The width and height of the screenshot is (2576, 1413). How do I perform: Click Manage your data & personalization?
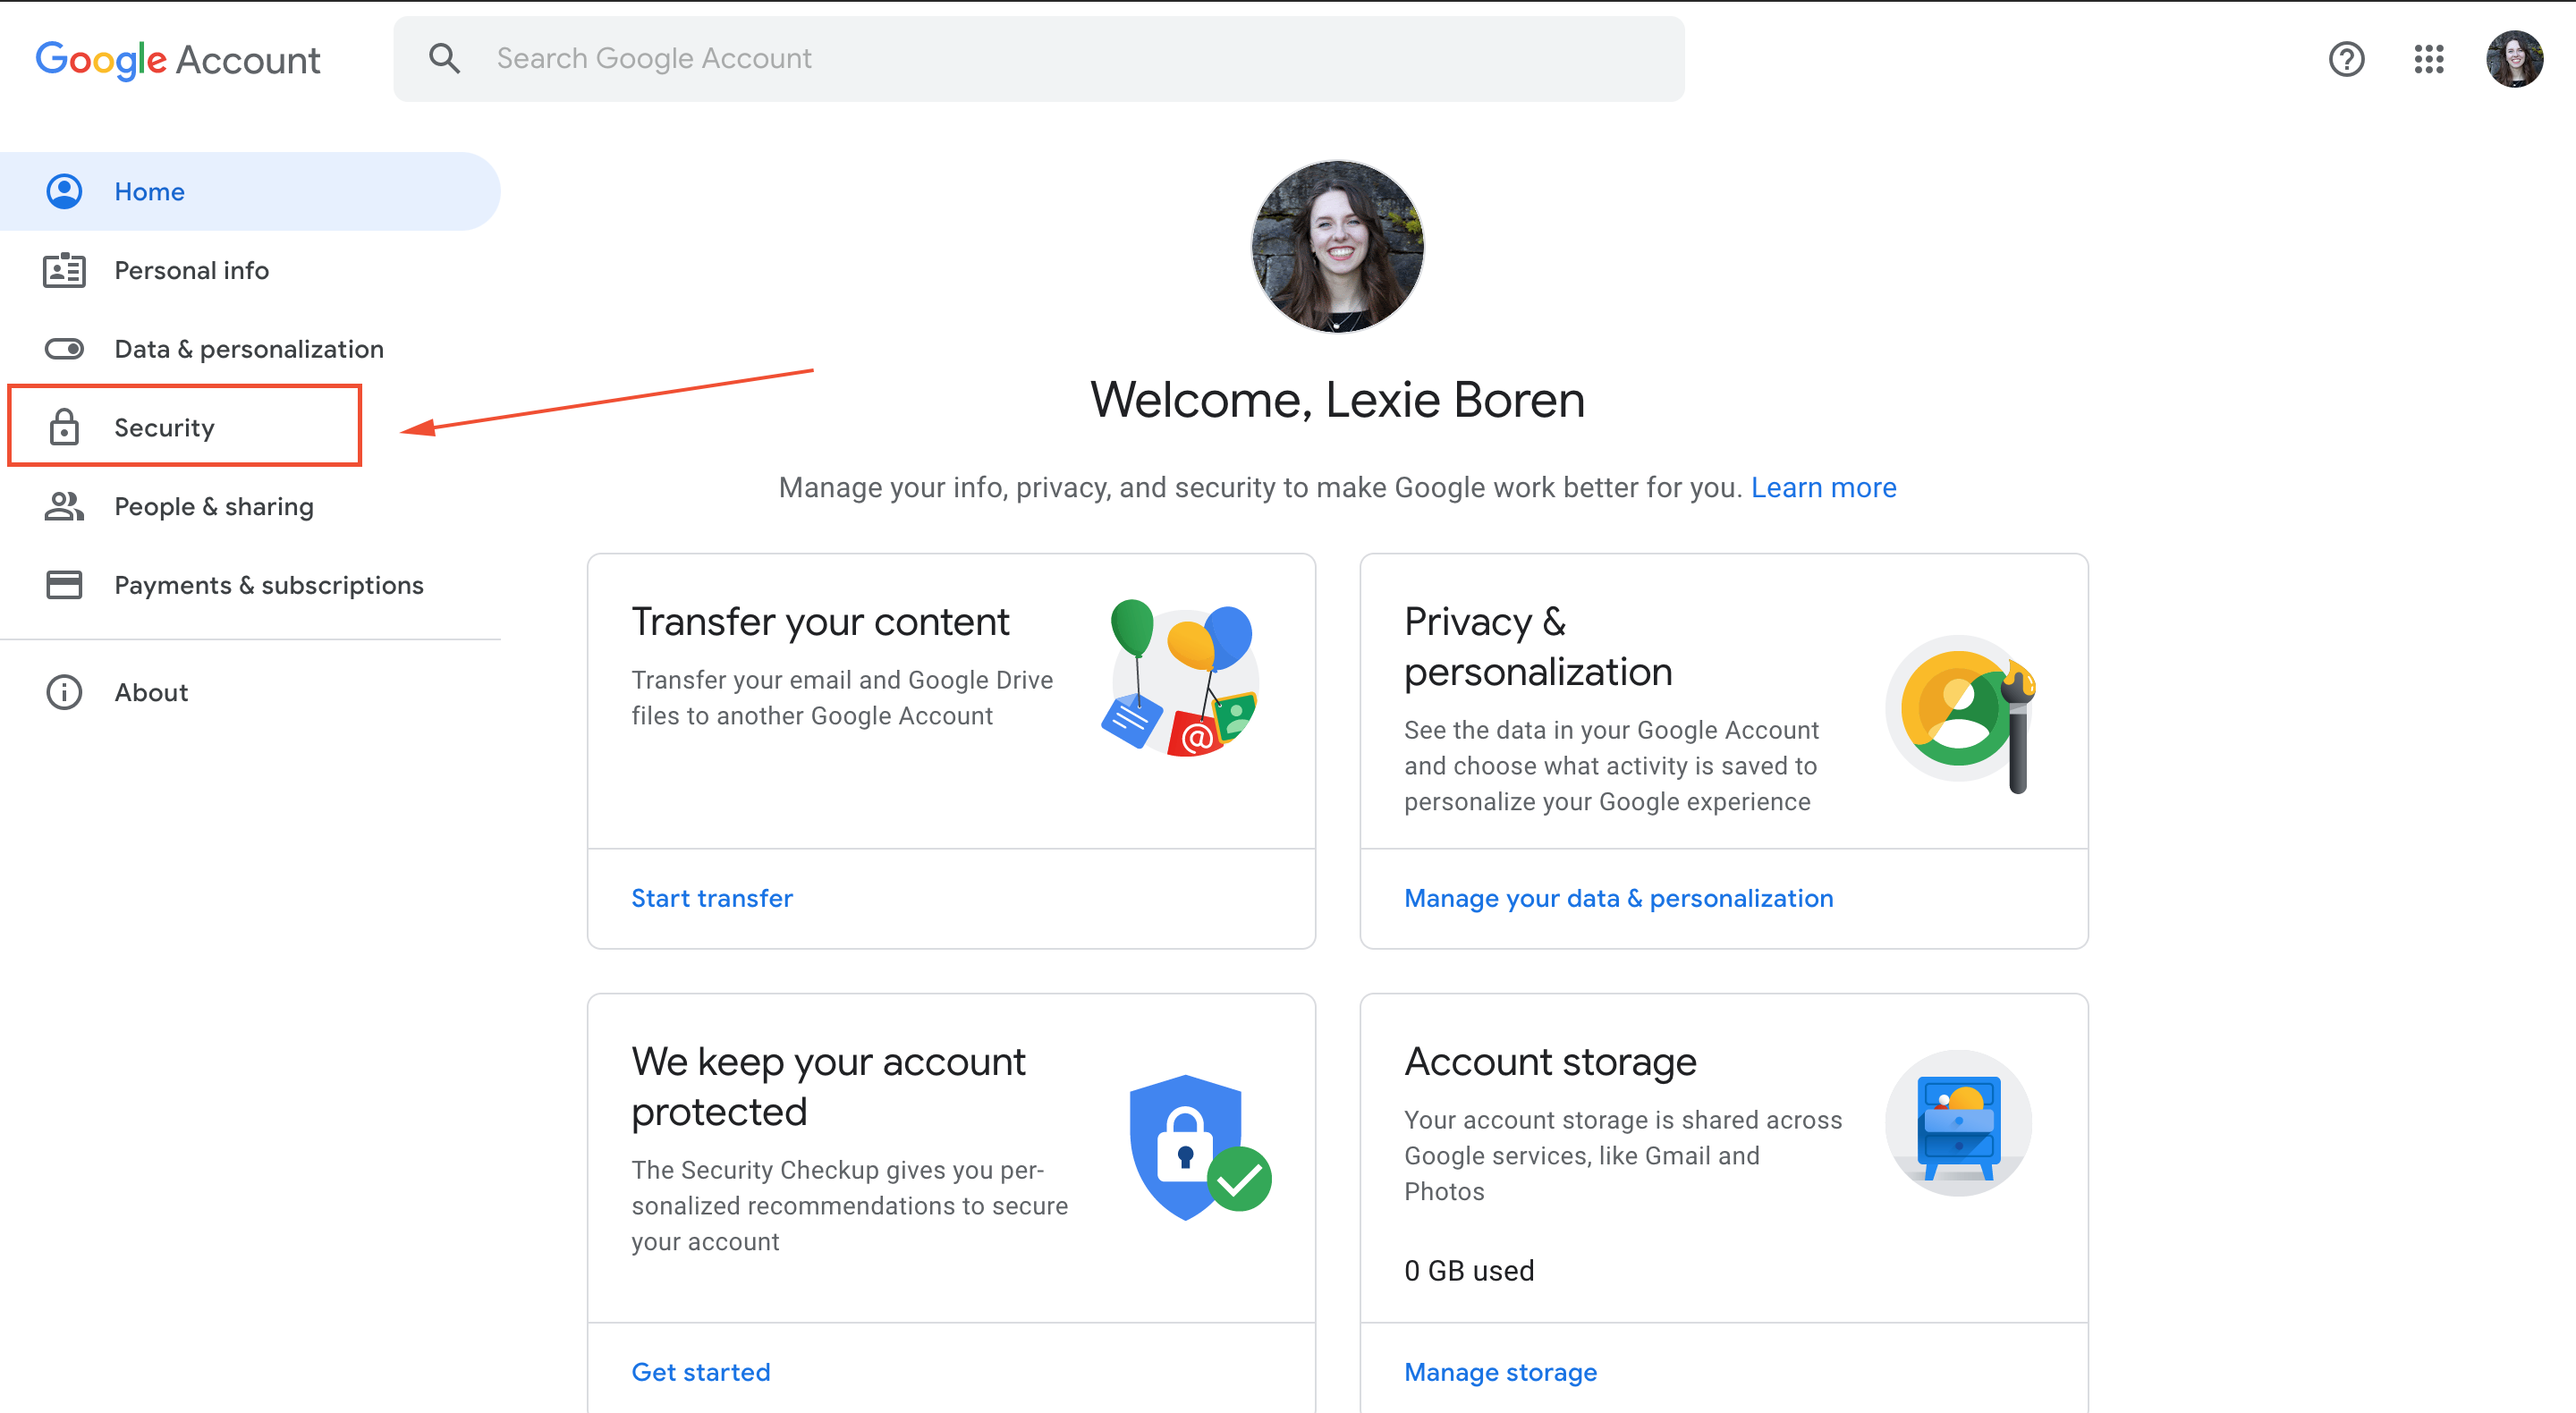1618,898
